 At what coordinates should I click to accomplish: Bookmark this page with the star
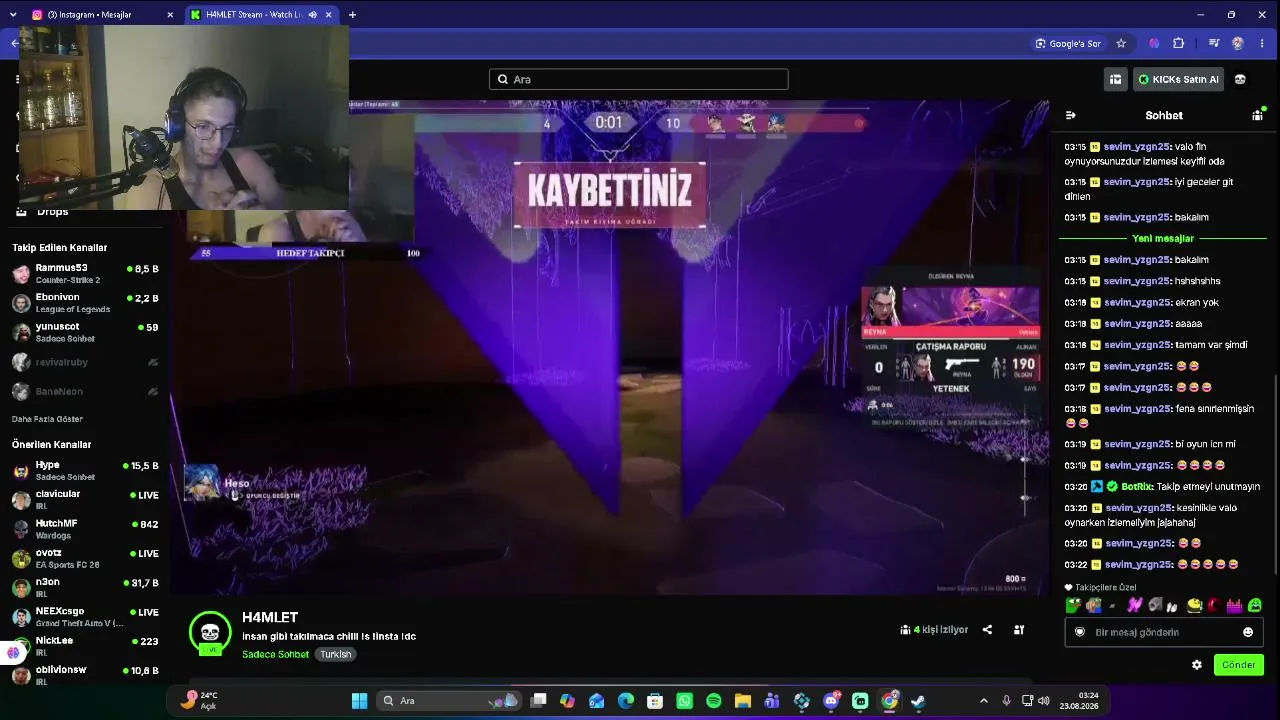pos(1121,43)
